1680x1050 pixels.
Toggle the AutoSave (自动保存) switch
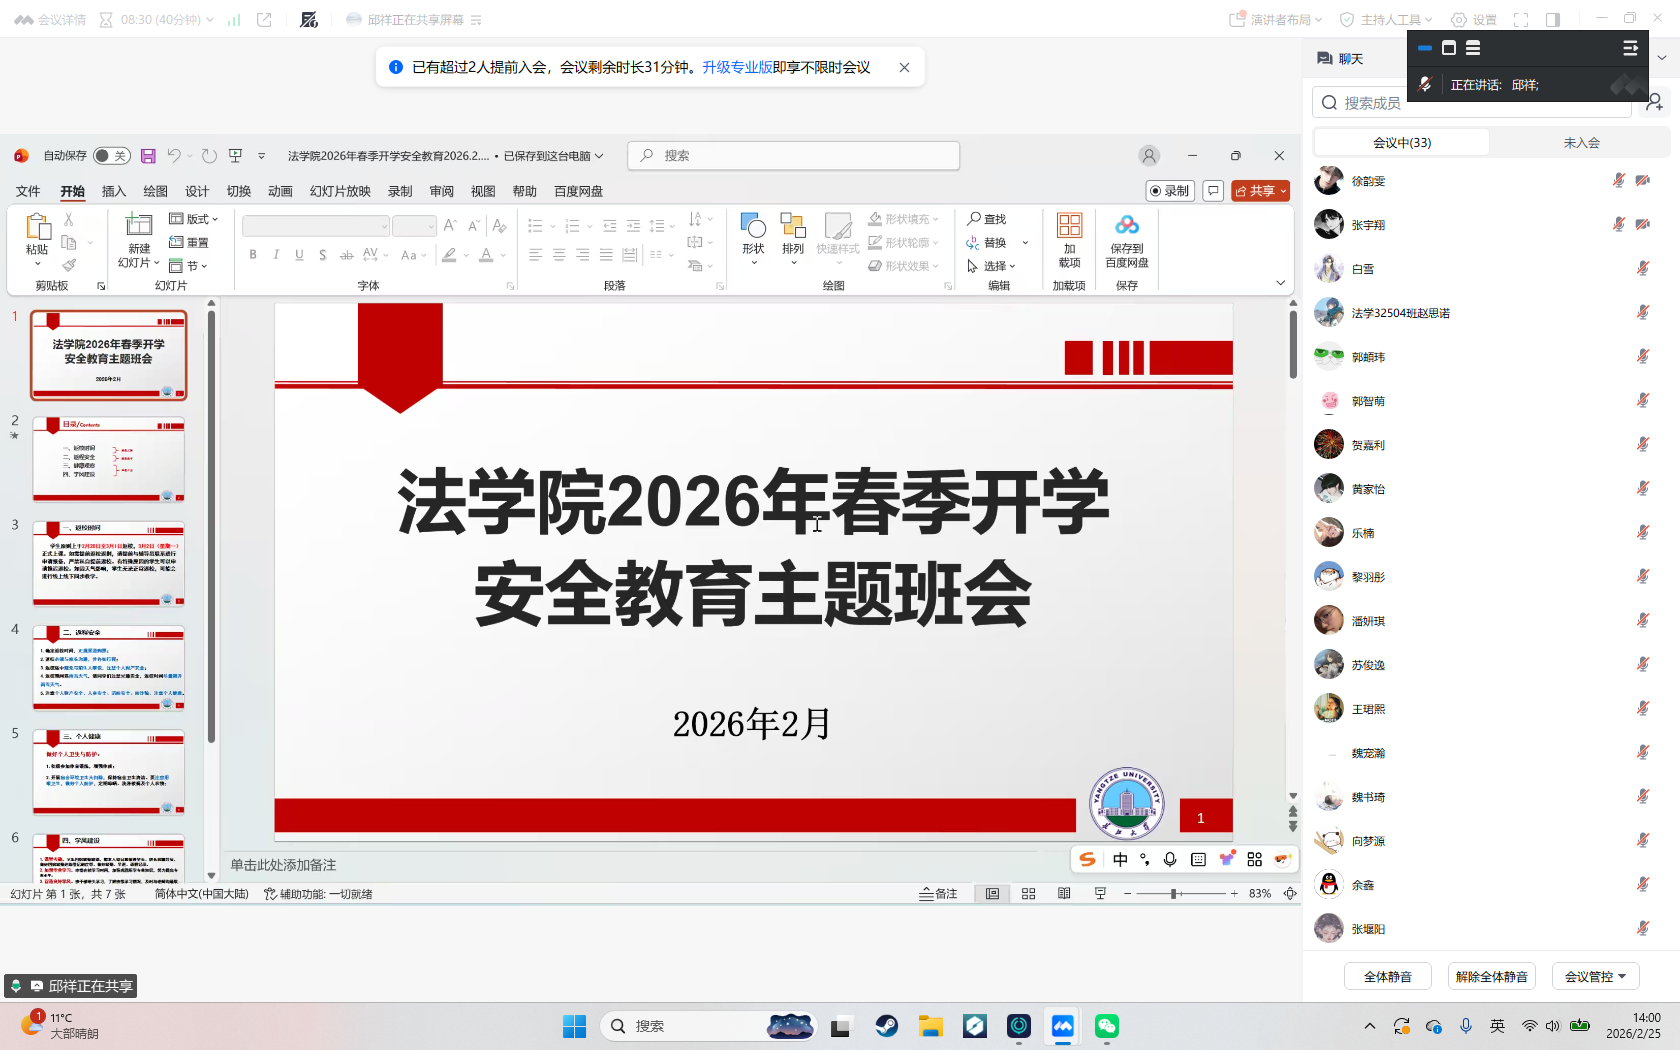[x=111, y=156]
